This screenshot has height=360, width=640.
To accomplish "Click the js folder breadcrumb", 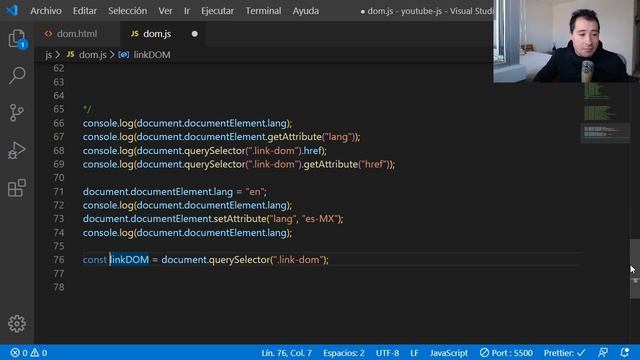I will click(x=49, y=55).
